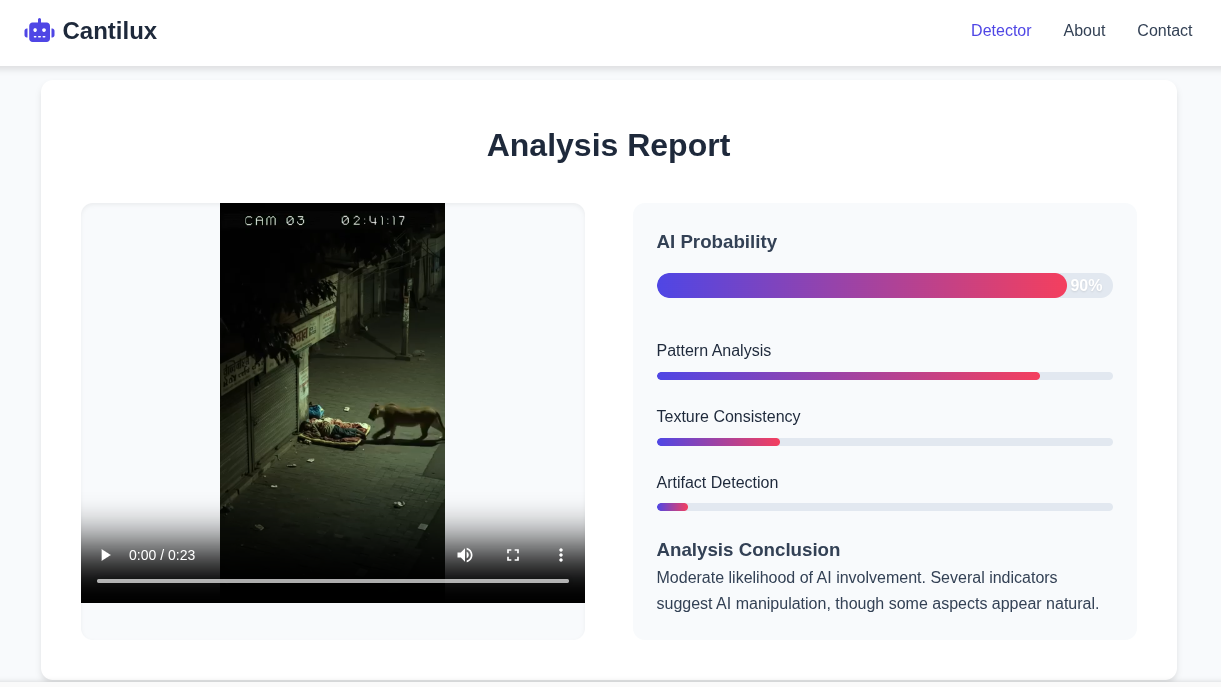This screenshot has width=1221, height=687.
Task: Click the 0:00 / 0:23 time display
Action: click(x=162, y=555)
